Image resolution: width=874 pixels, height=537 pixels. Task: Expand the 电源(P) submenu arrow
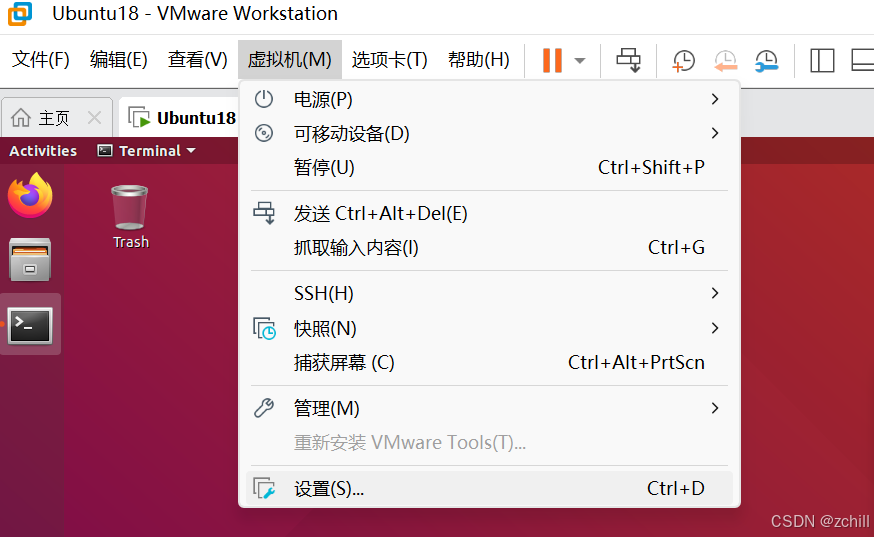715,99
